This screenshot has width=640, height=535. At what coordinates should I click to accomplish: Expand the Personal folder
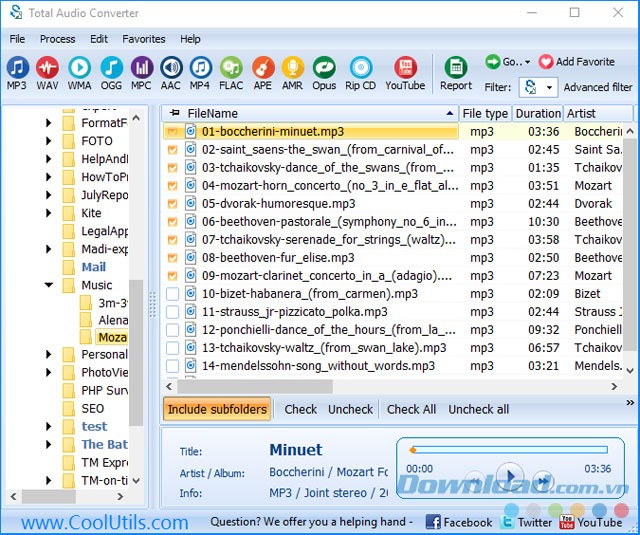coord(49,354)
